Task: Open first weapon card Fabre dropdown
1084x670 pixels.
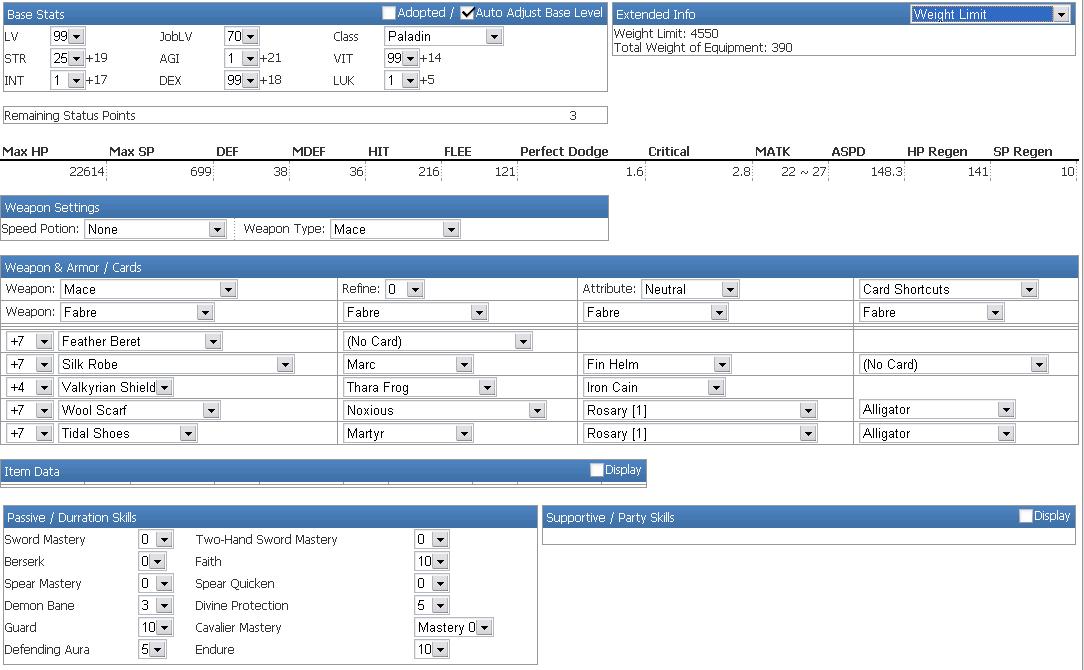Action: (137, 313)
